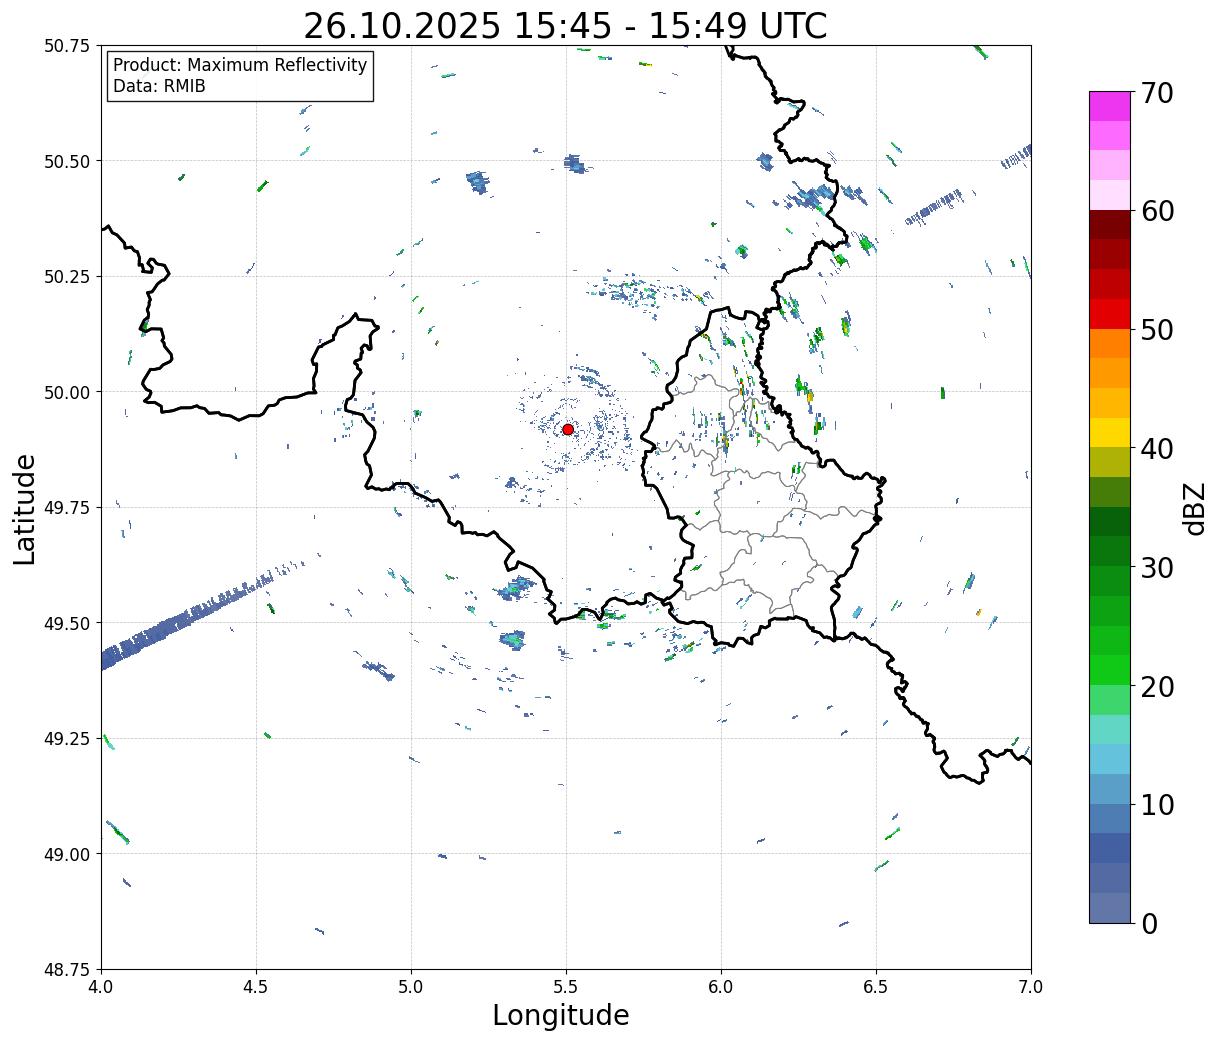
Task: Click the longitude tick label 6.5
Action: tap(876, 987)
